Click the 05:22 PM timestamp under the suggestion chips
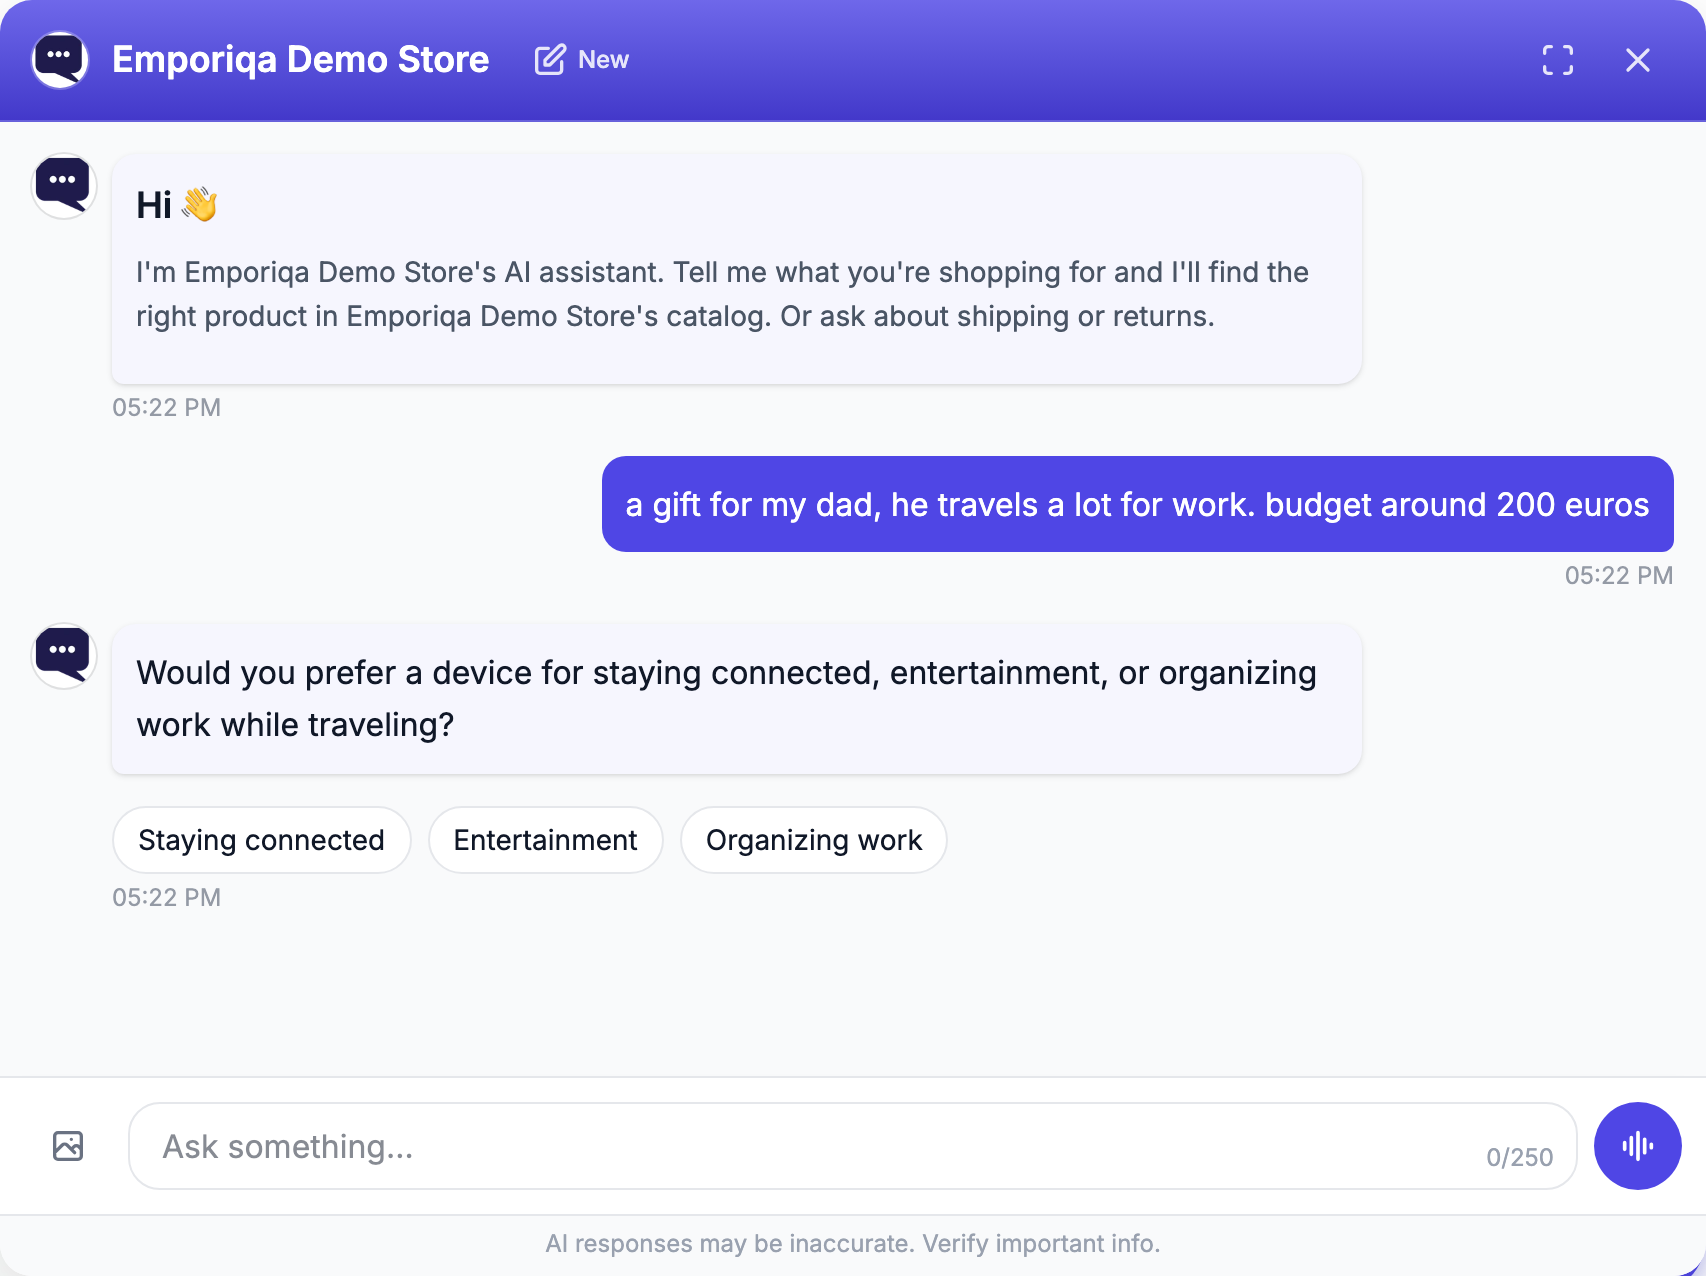The width and height of the screenshot is (1706, 1276). (166, 897)
